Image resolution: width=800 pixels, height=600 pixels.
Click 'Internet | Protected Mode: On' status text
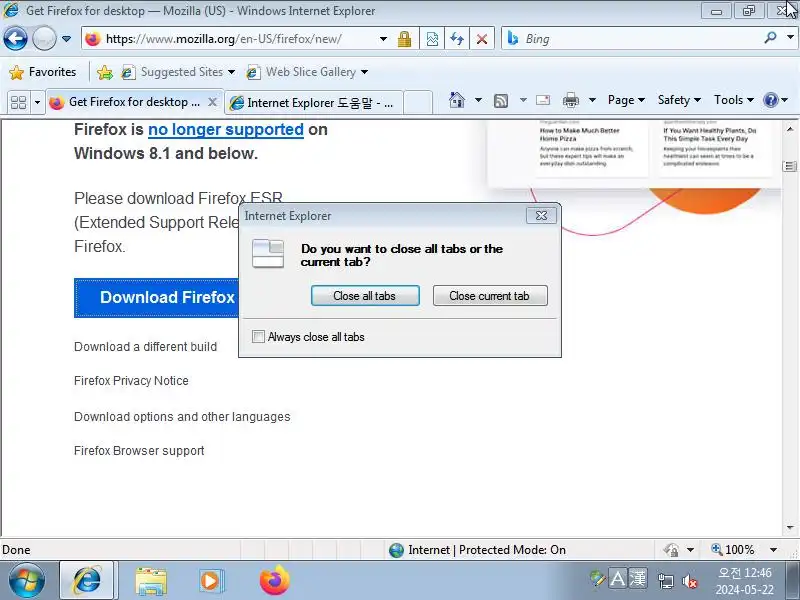(487, 550)
